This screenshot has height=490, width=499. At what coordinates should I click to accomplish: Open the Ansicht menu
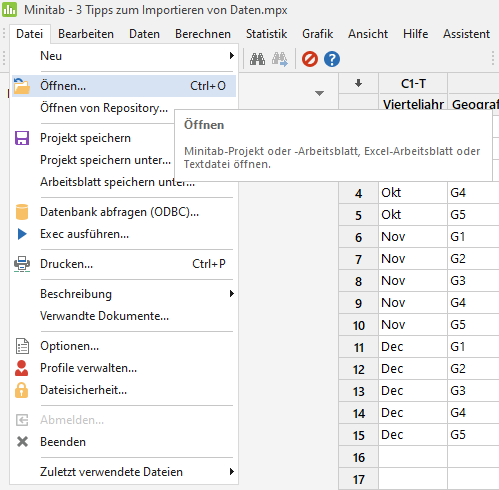(x=368, y=34)
